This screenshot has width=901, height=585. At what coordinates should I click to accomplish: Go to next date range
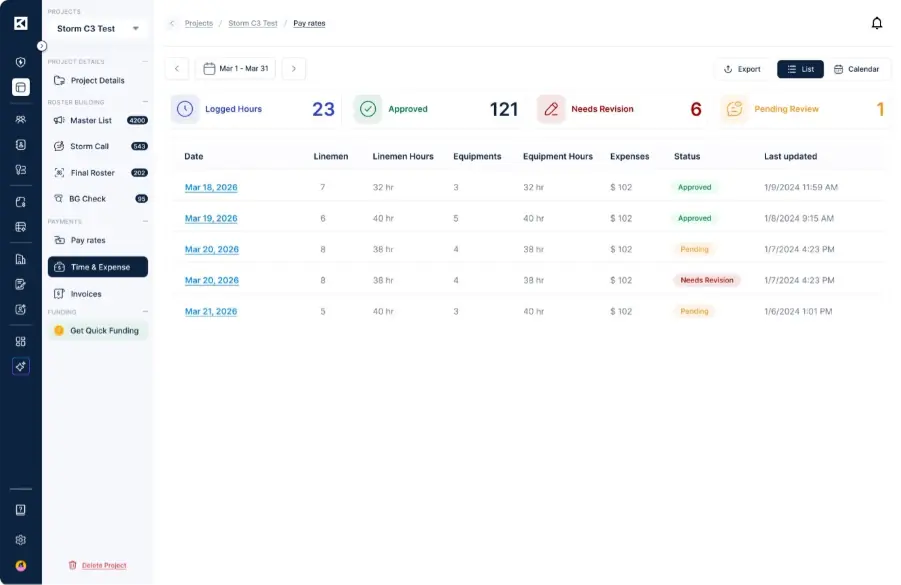[x=294, y=68]
